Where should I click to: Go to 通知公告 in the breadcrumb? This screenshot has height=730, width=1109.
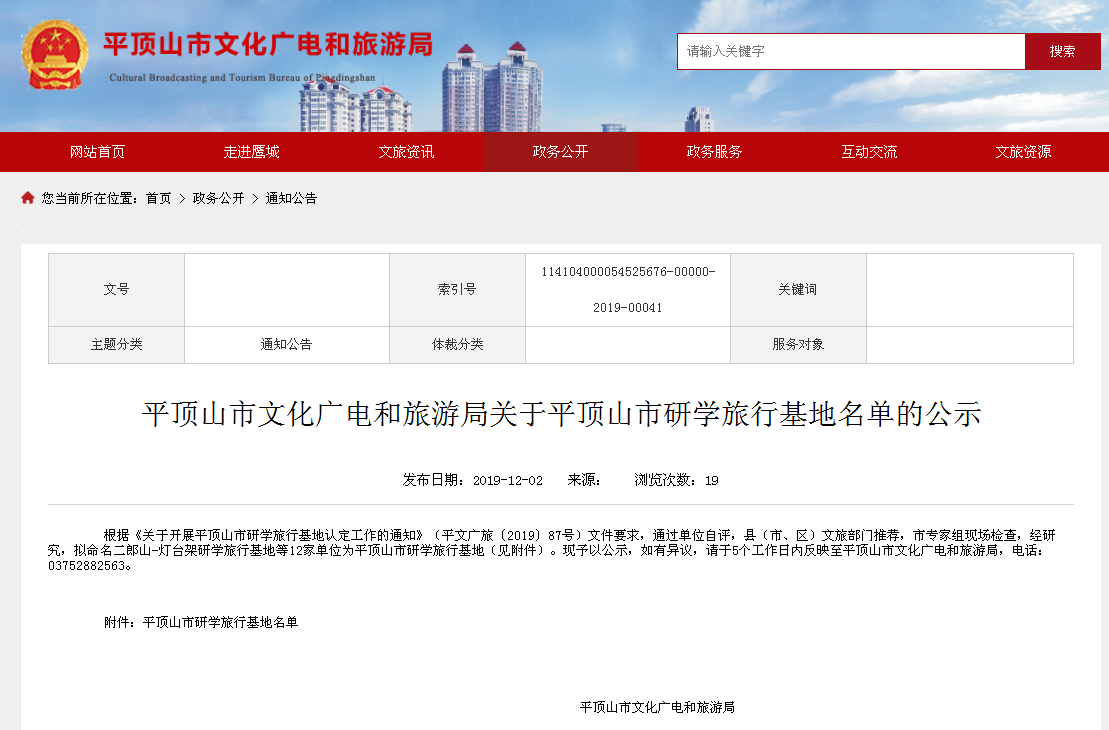[291, 199]
